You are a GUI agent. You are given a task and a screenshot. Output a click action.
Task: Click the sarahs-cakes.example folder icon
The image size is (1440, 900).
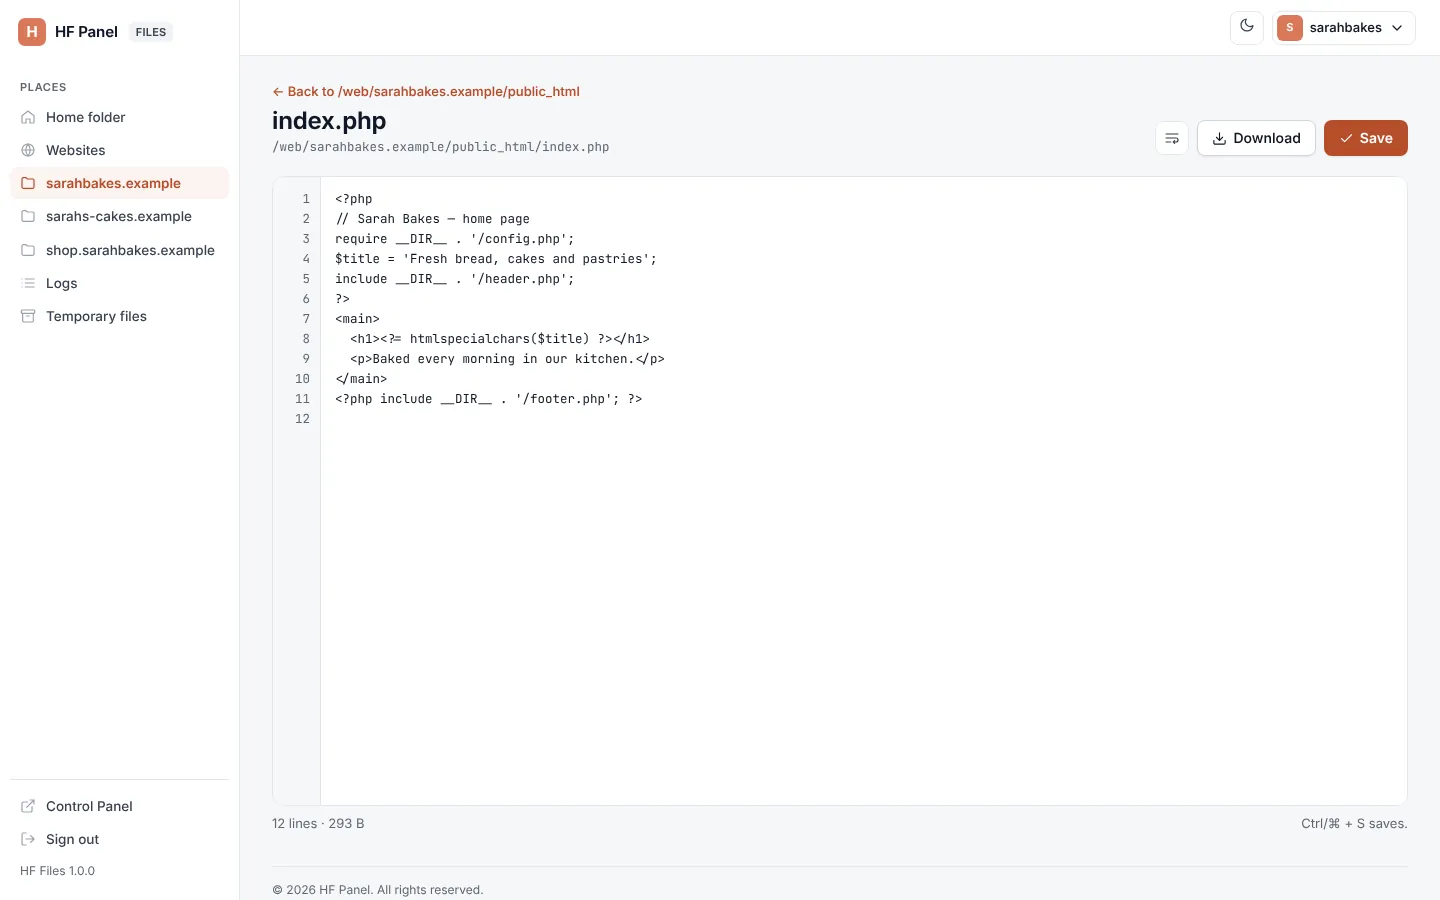tap(28, 216)
